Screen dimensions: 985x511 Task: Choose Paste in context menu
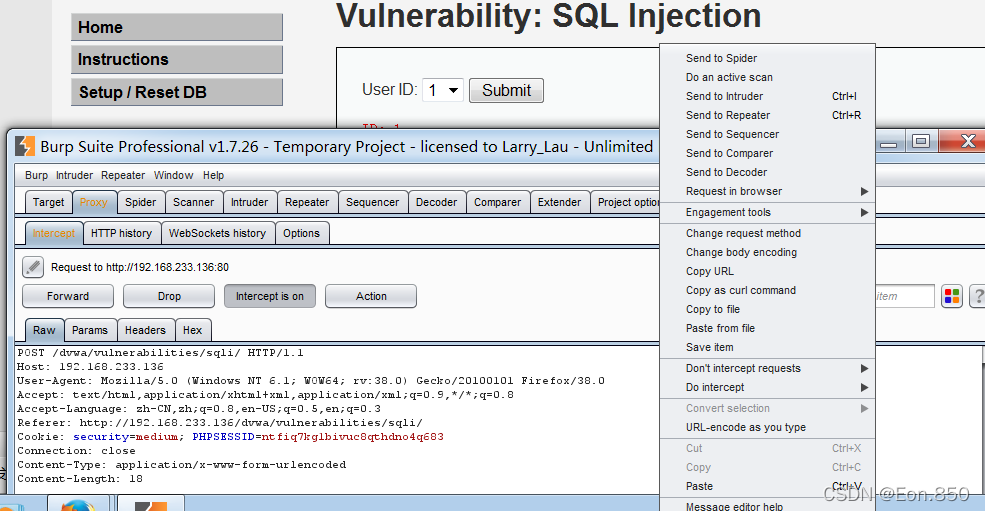point(767,486)
